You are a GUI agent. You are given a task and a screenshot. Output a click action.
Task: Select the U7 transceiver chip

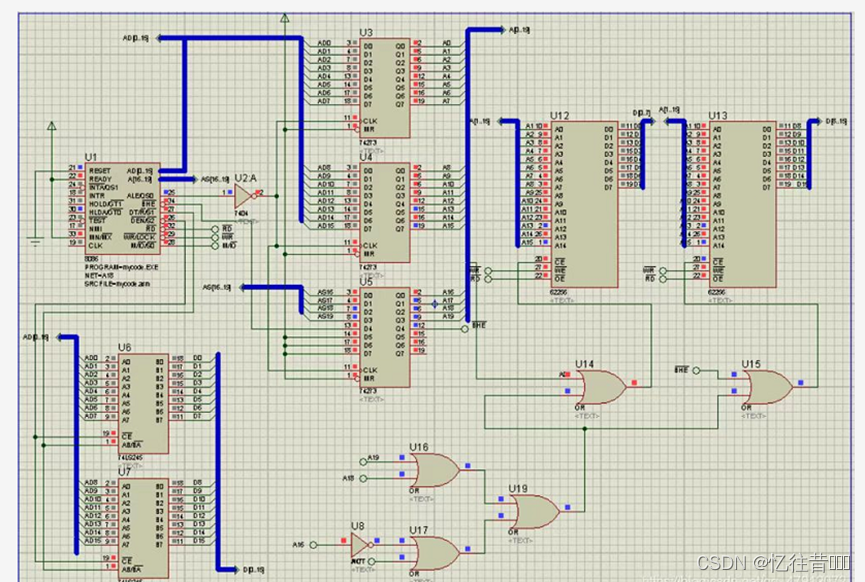click(143, 528)
